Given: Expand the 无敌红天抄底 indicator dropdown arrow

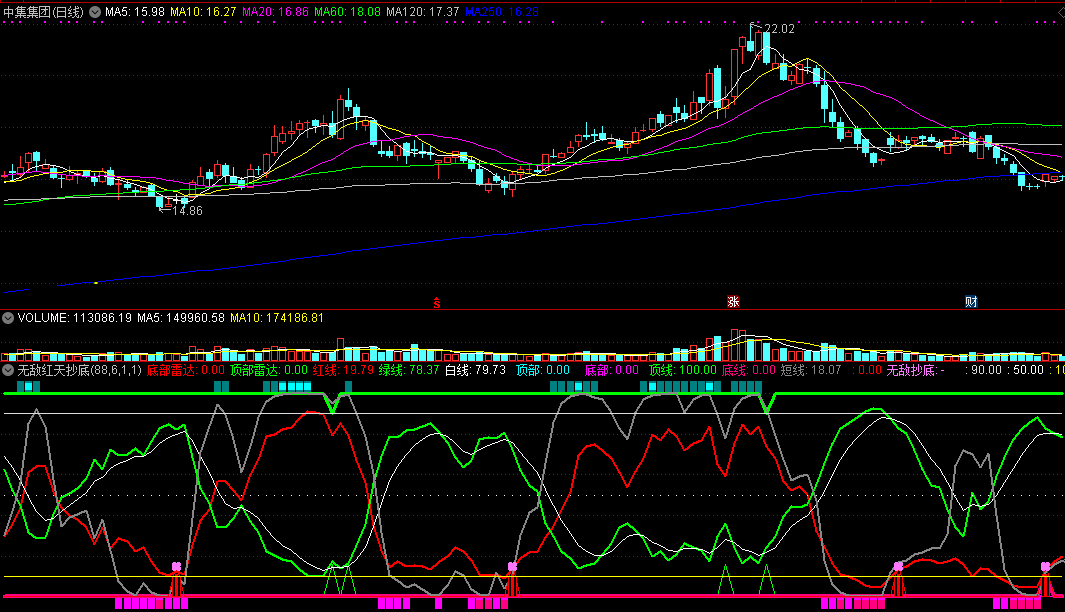Looking at the screenshot, I should tap(8, 370).
